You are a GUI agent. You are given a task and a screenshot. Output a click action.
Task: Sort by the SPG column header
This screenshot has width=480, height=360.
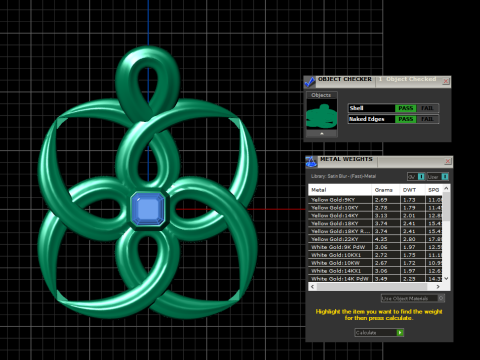tap(434, 190)
